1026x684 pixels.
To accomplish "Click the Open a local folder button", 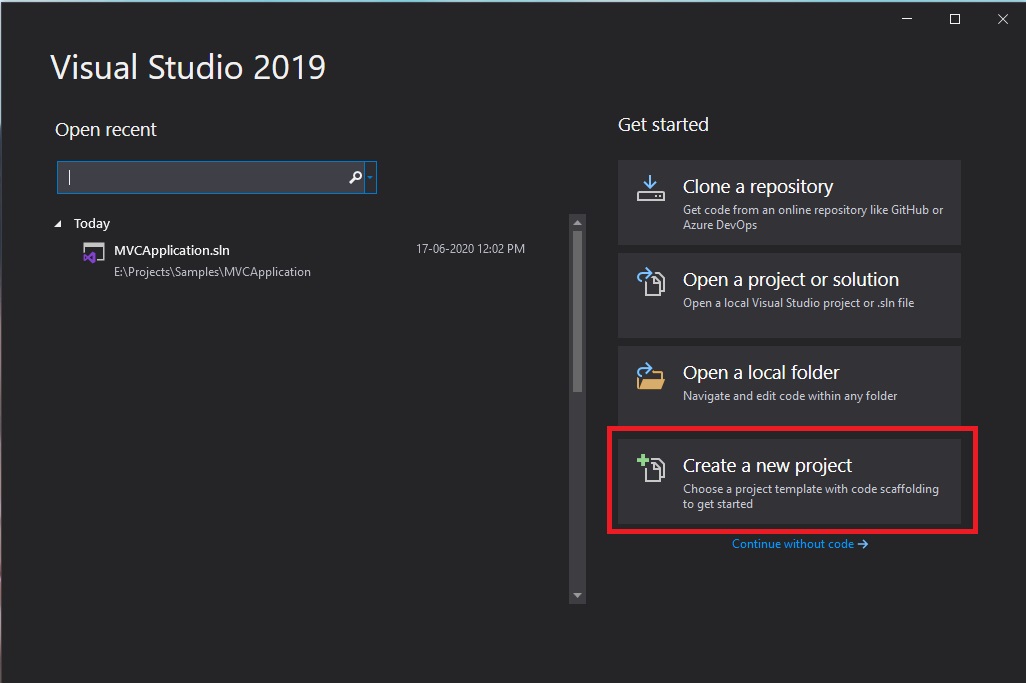I will coord(789,386).
